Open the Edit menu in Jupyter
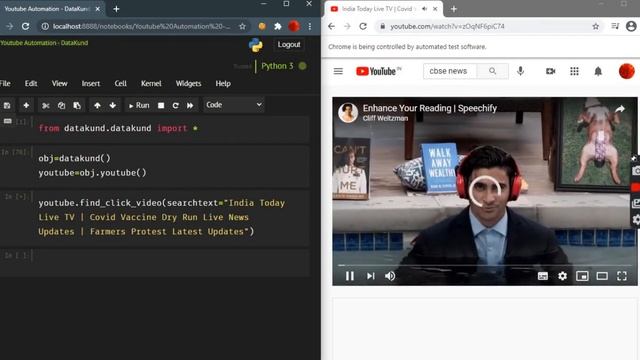Viewport: 640px width, 360px height. [x=31, y=83]
